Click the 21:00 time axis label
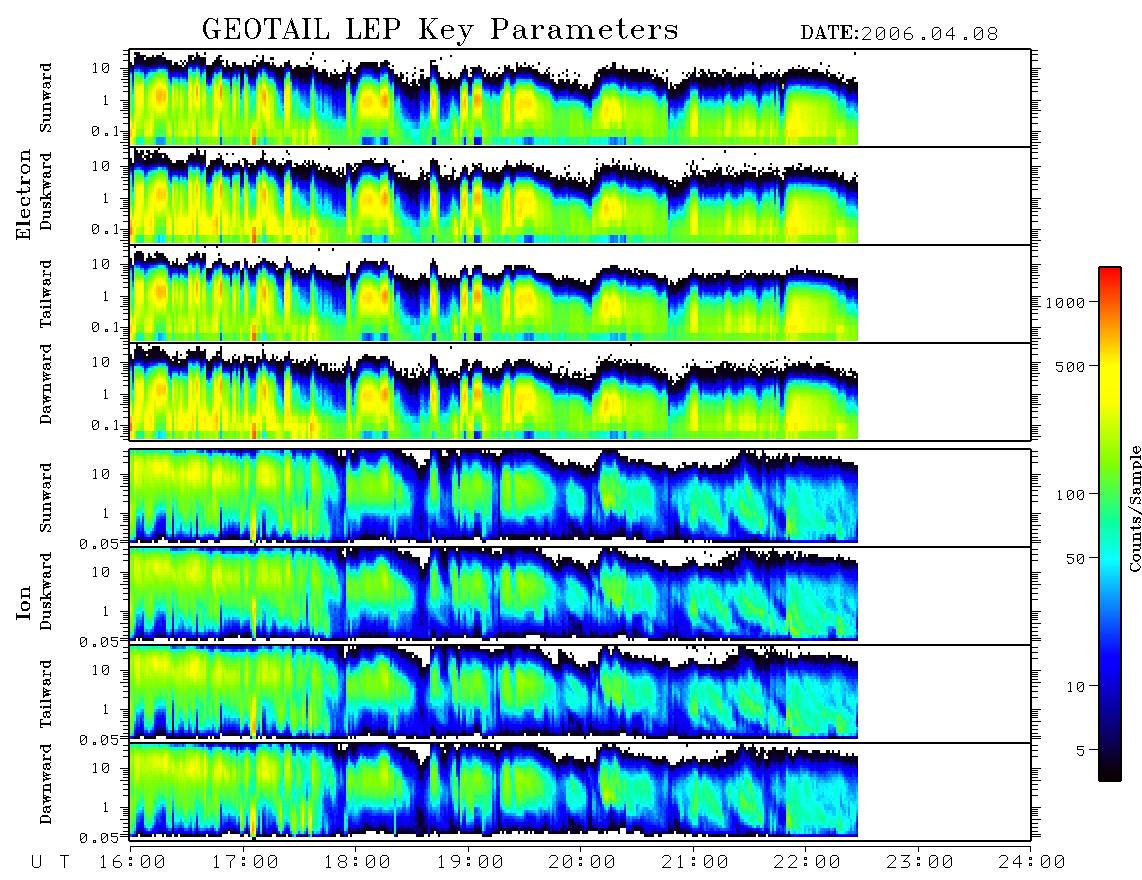 pos(694,862)
